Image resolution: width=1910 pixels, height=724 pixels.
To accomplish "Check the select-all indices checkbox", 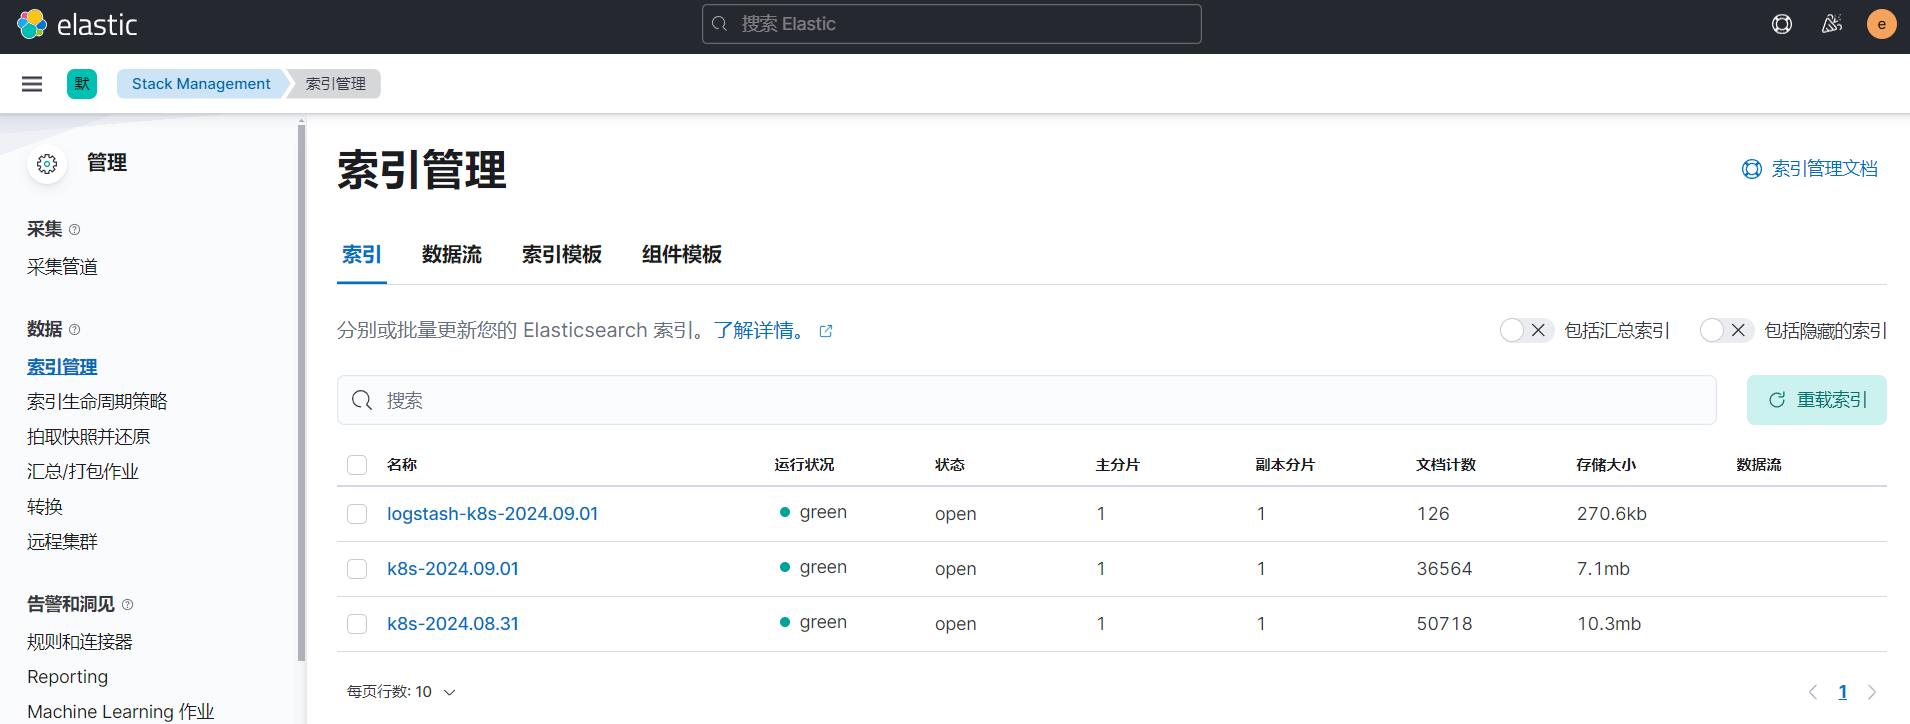I will 357,465.
